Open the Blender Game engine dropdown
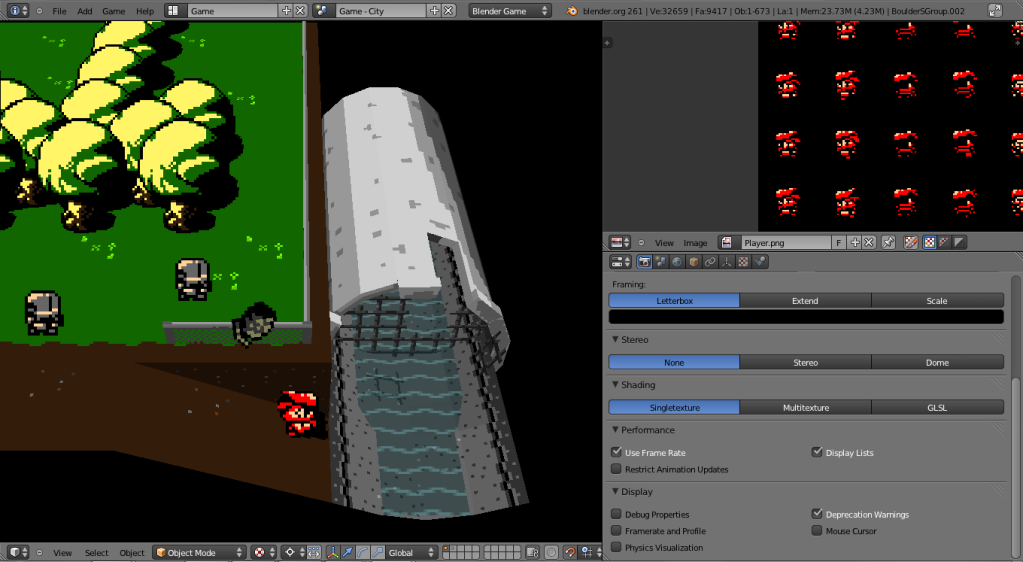The width and height of the screenshot is (1023, 562). click(x=510, y=11)
